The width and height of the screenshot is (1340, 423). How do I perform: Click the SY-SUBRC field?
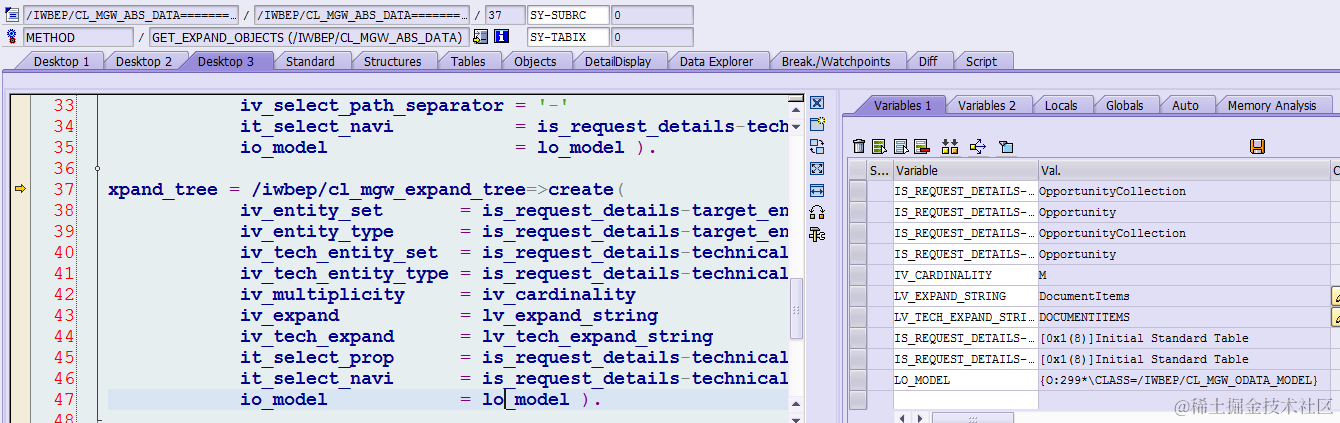coord(568,15)
